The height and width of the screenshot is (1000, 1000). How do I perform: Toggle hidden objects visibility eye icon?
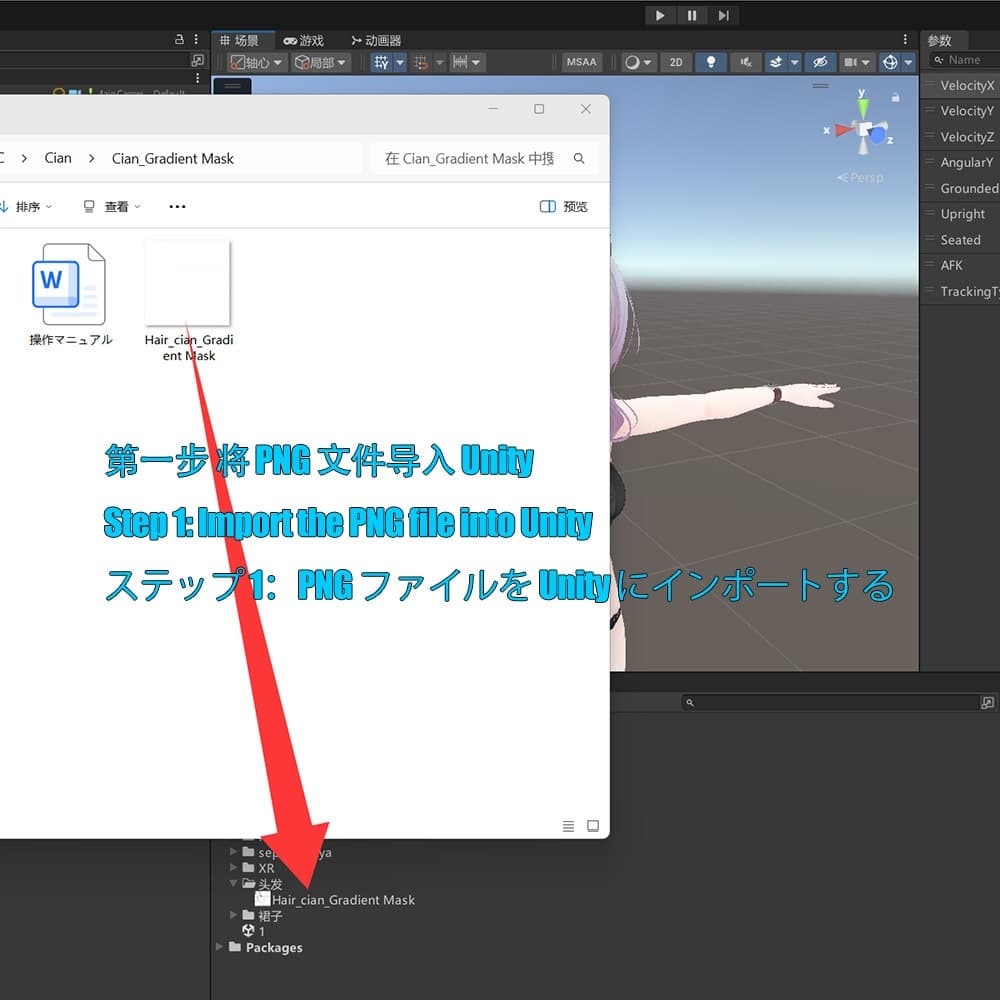click(820, 62)
